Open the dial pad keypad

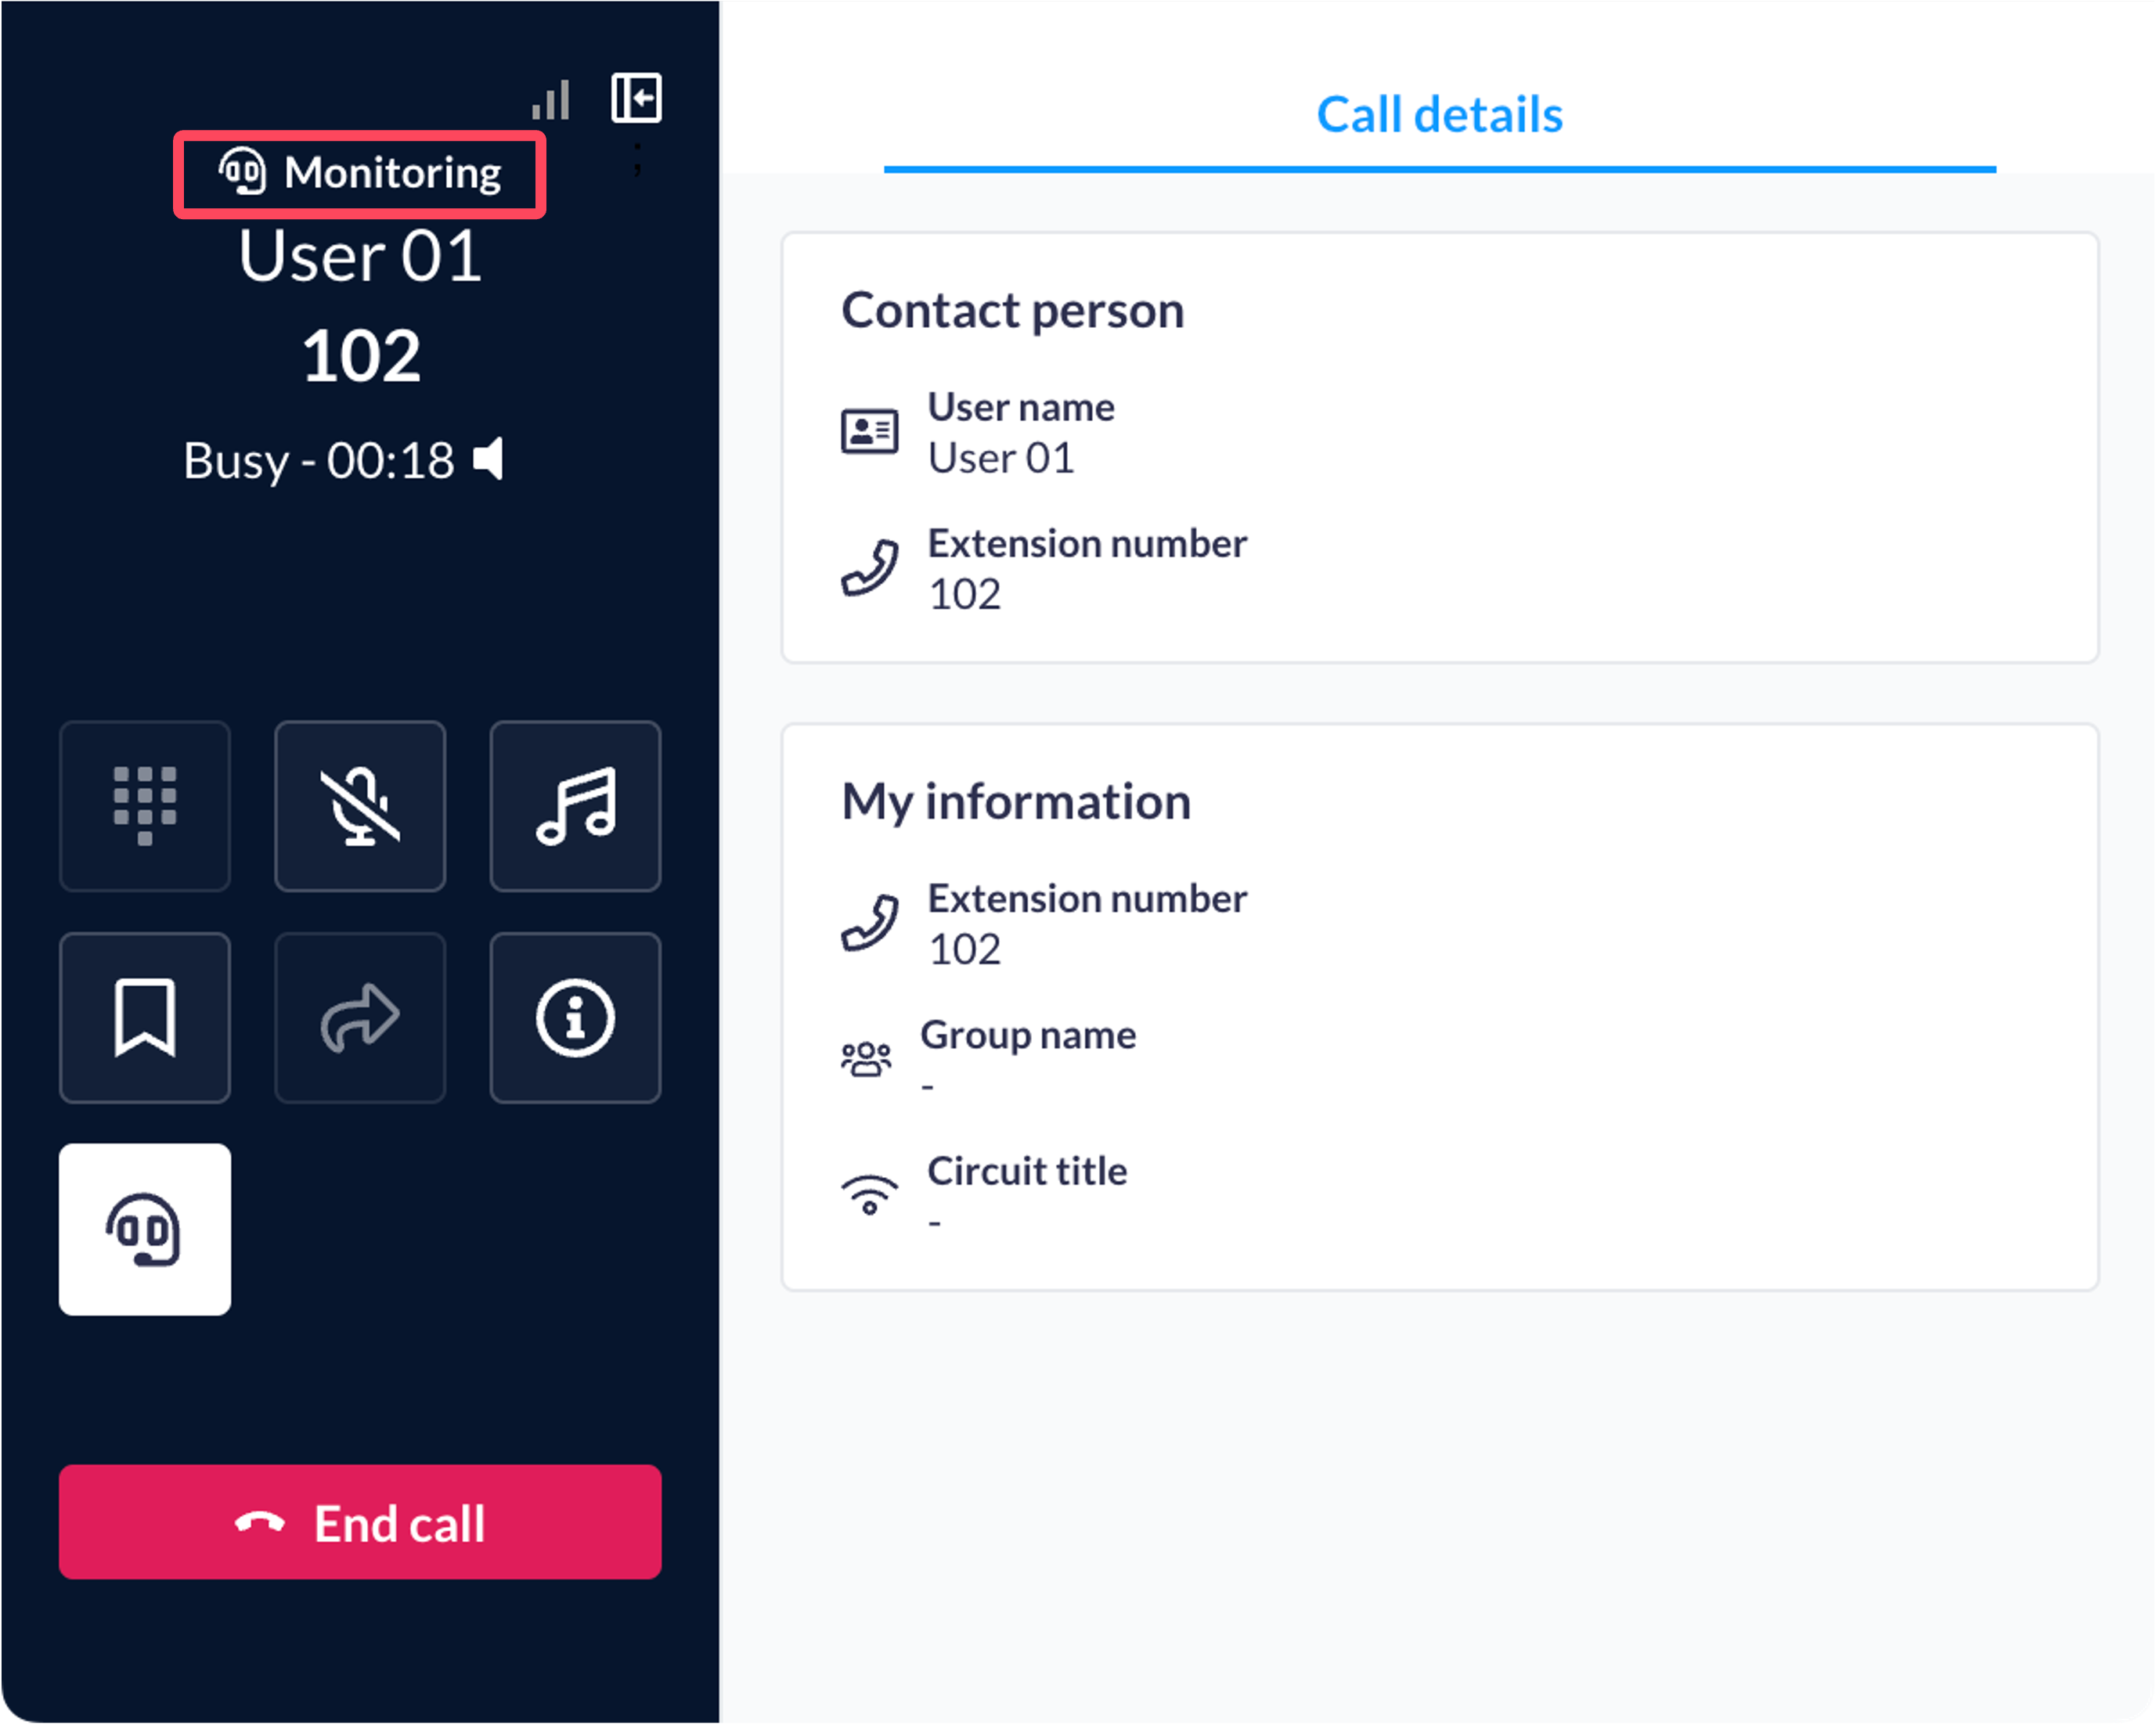point(145,806)
